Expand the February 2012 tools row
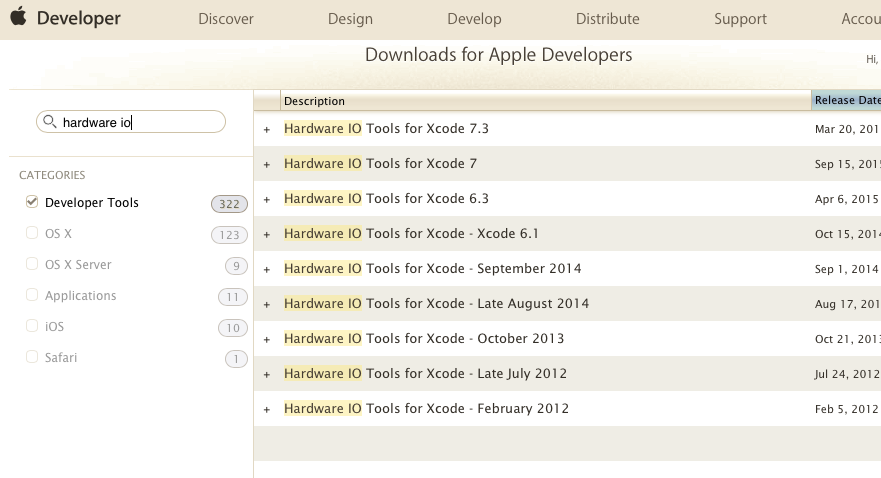 pyautogui.click(x=267, y=409)
